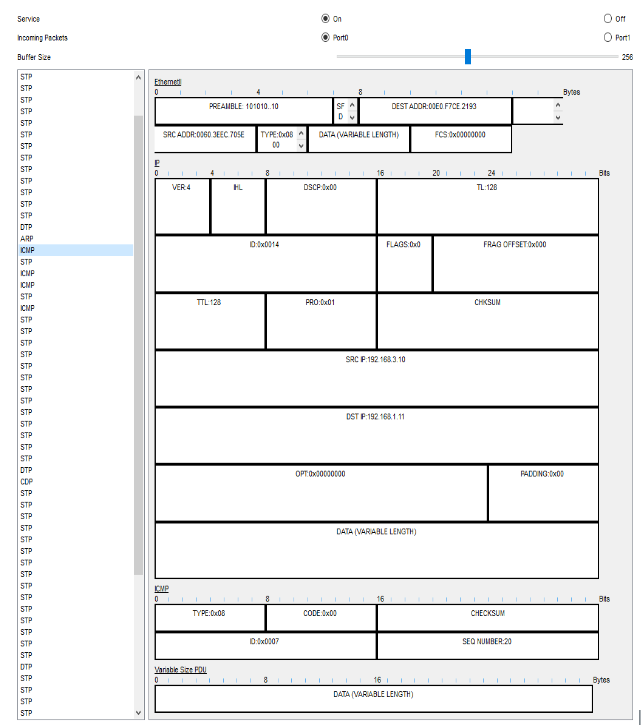Click the Buffer Size slider handle
The height and width of the screenshot is (725, 643).
coord(468,56)
